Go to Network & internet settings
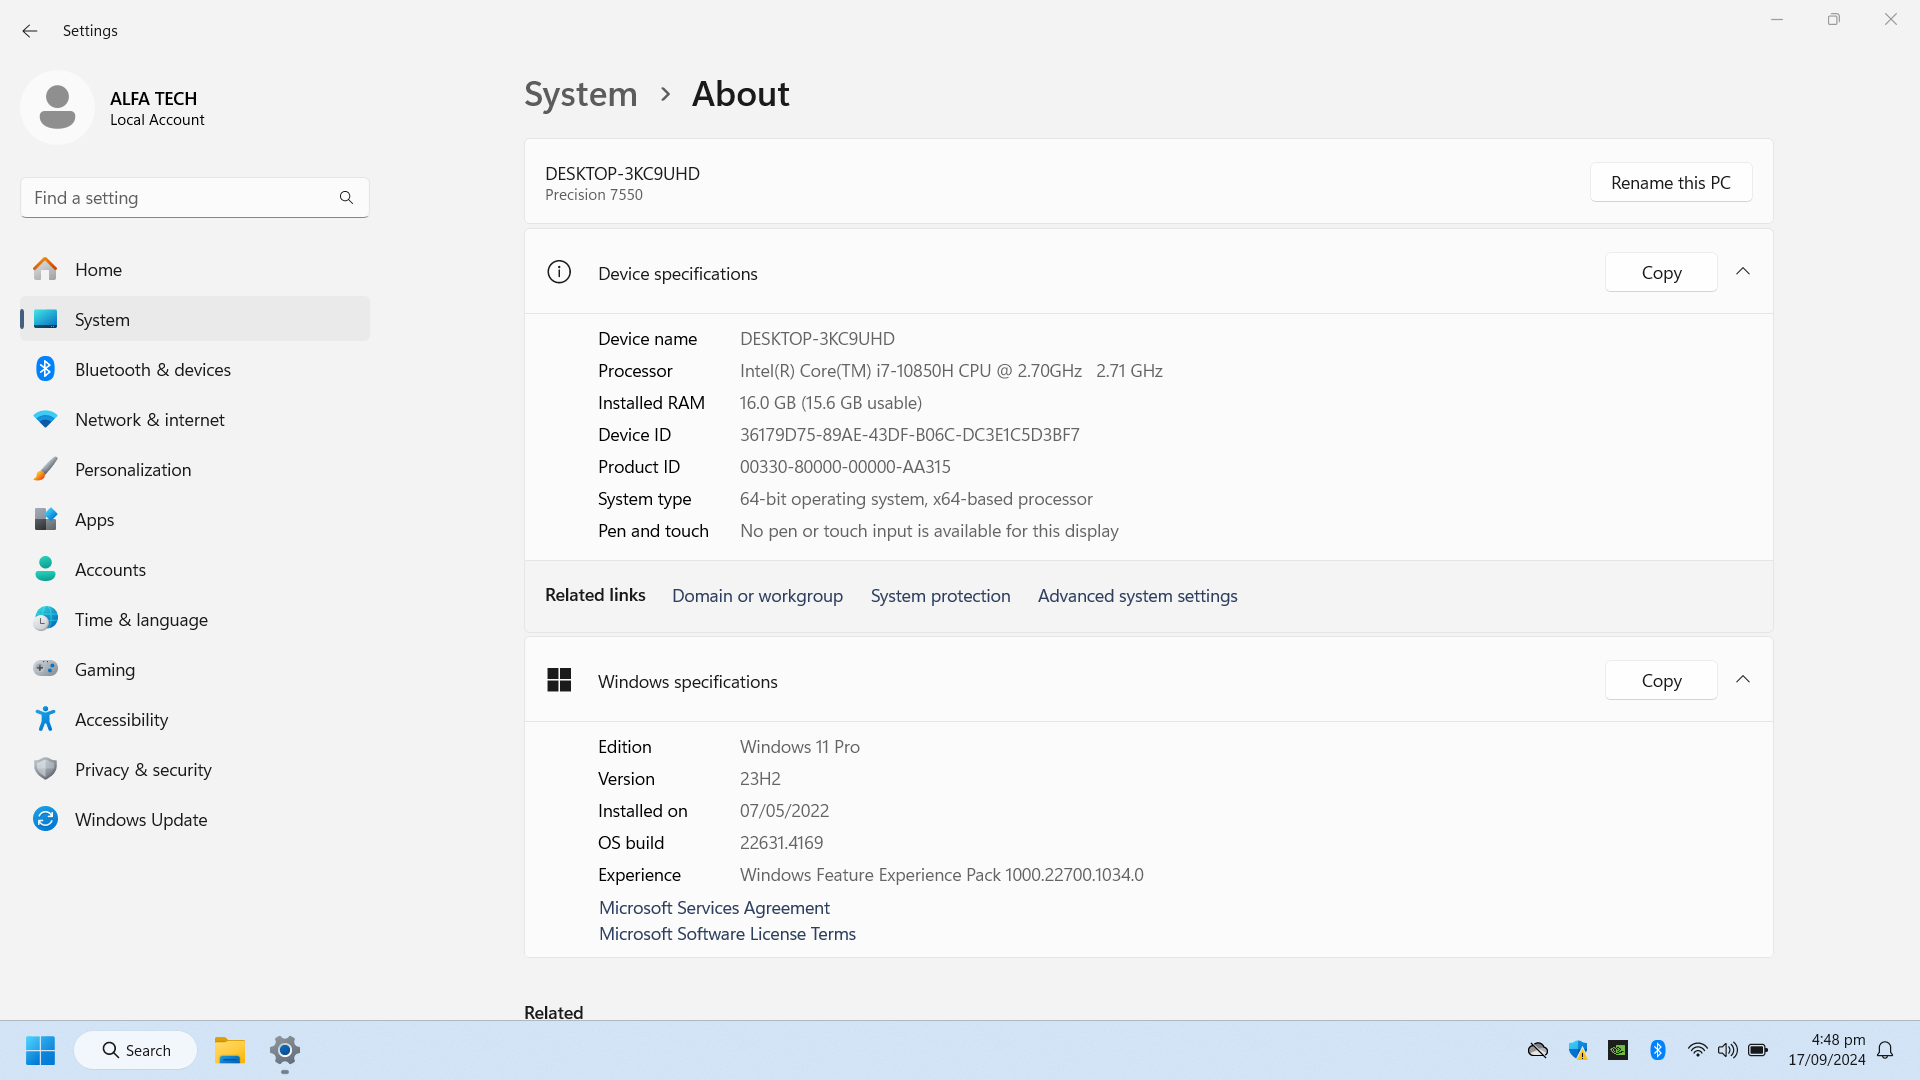1920x1080 pixels. (x=195, y=419)
